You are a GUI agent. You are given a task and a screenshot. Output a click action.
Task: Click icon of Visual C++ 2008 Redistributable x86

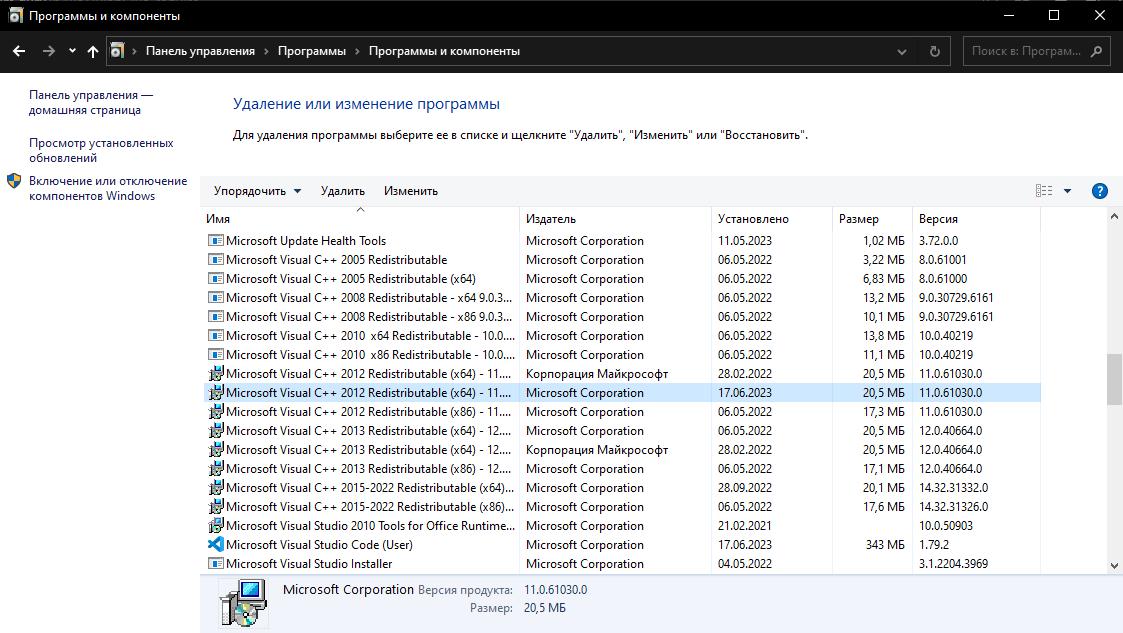click(215, 316)
